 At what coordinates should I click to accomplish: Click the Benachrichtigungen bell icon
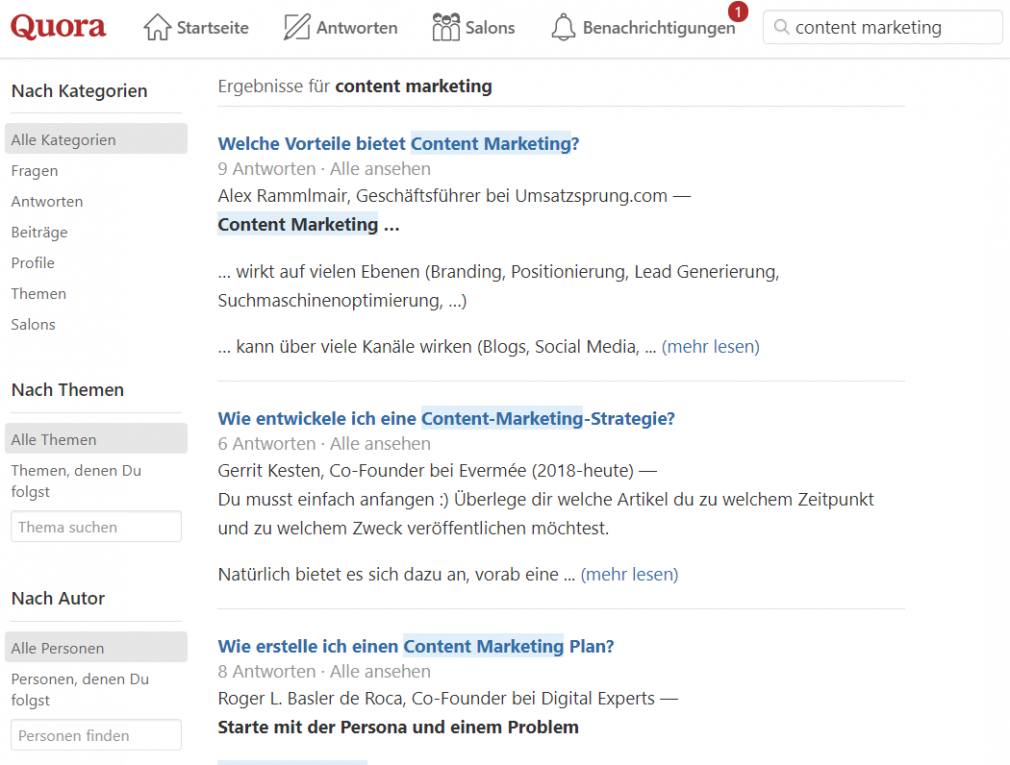click(563, 27)
